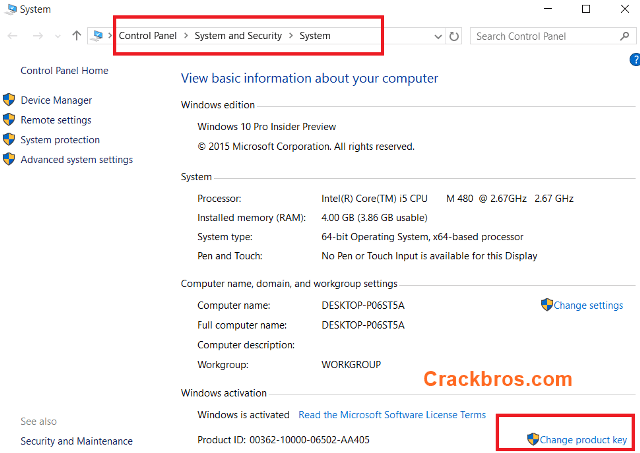The width and height of the screenshot is (640, 453).
Task: Open Control Panel Home link
Action: click(64, 71)
